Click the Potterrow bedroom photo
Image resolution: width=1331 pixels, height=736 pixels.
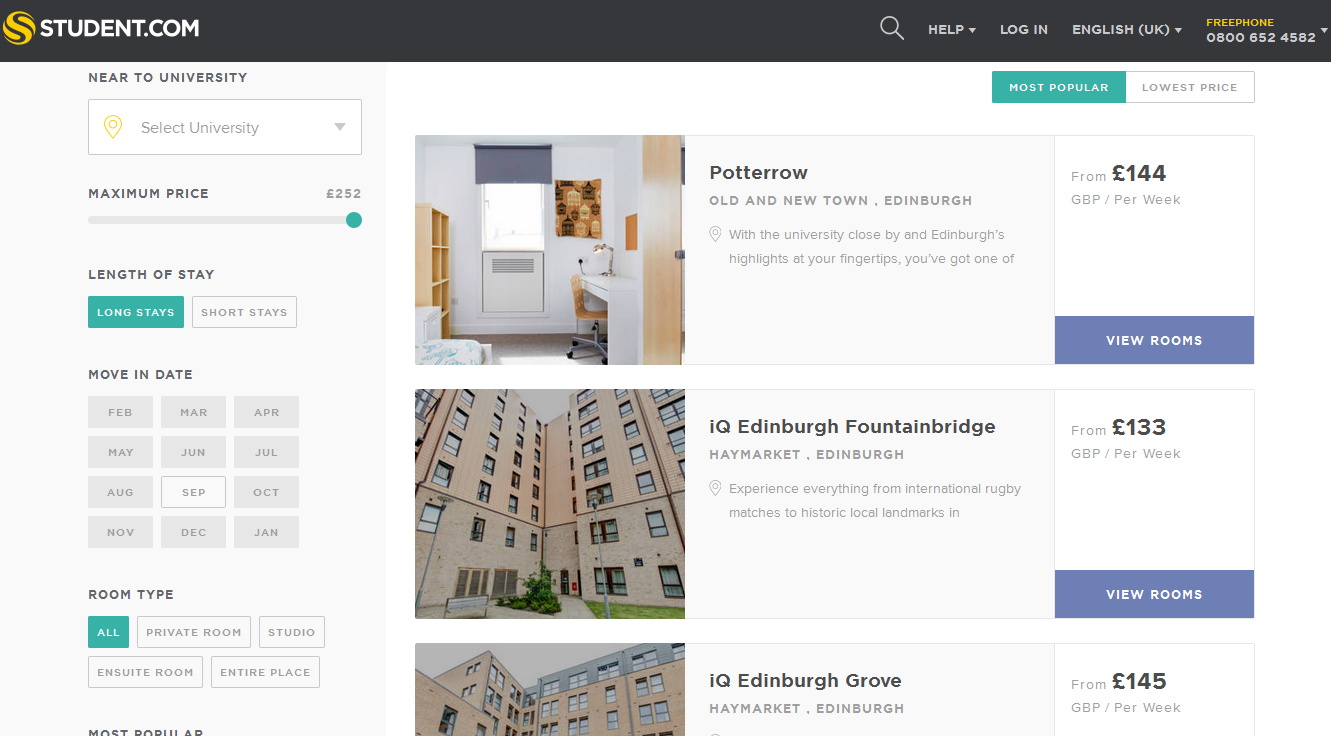[x=550, y=250]
